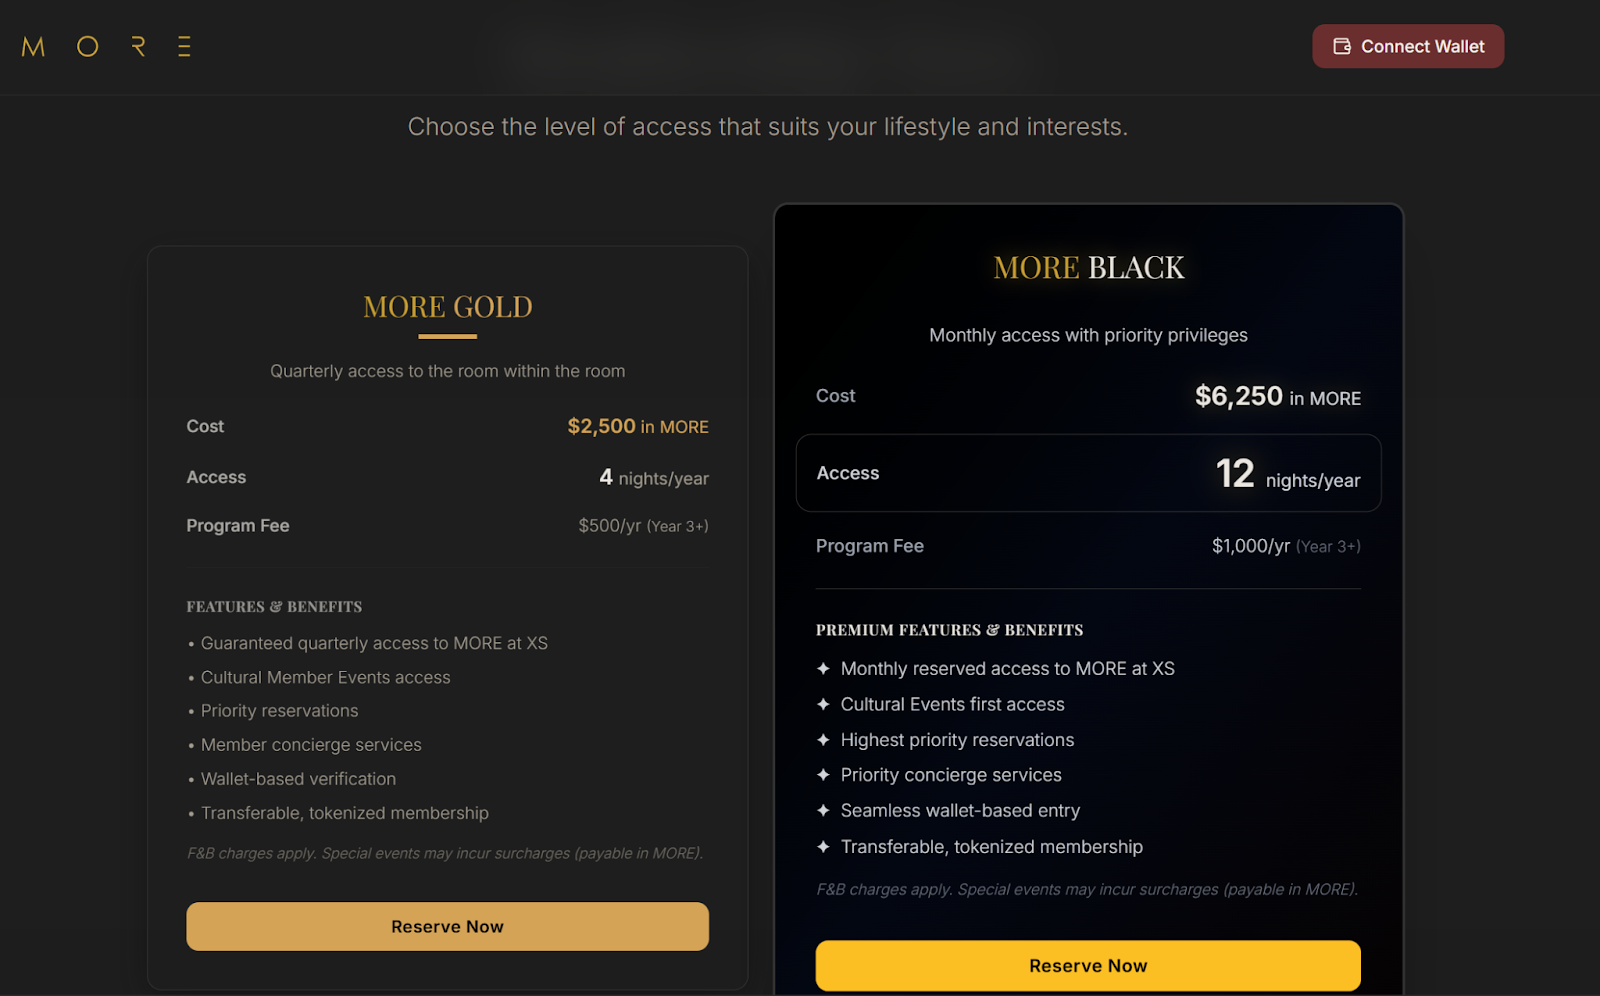Click sparkle icon beside Seamless wallet-based entry
This screenshot has height=996, width=1600.
823,811
